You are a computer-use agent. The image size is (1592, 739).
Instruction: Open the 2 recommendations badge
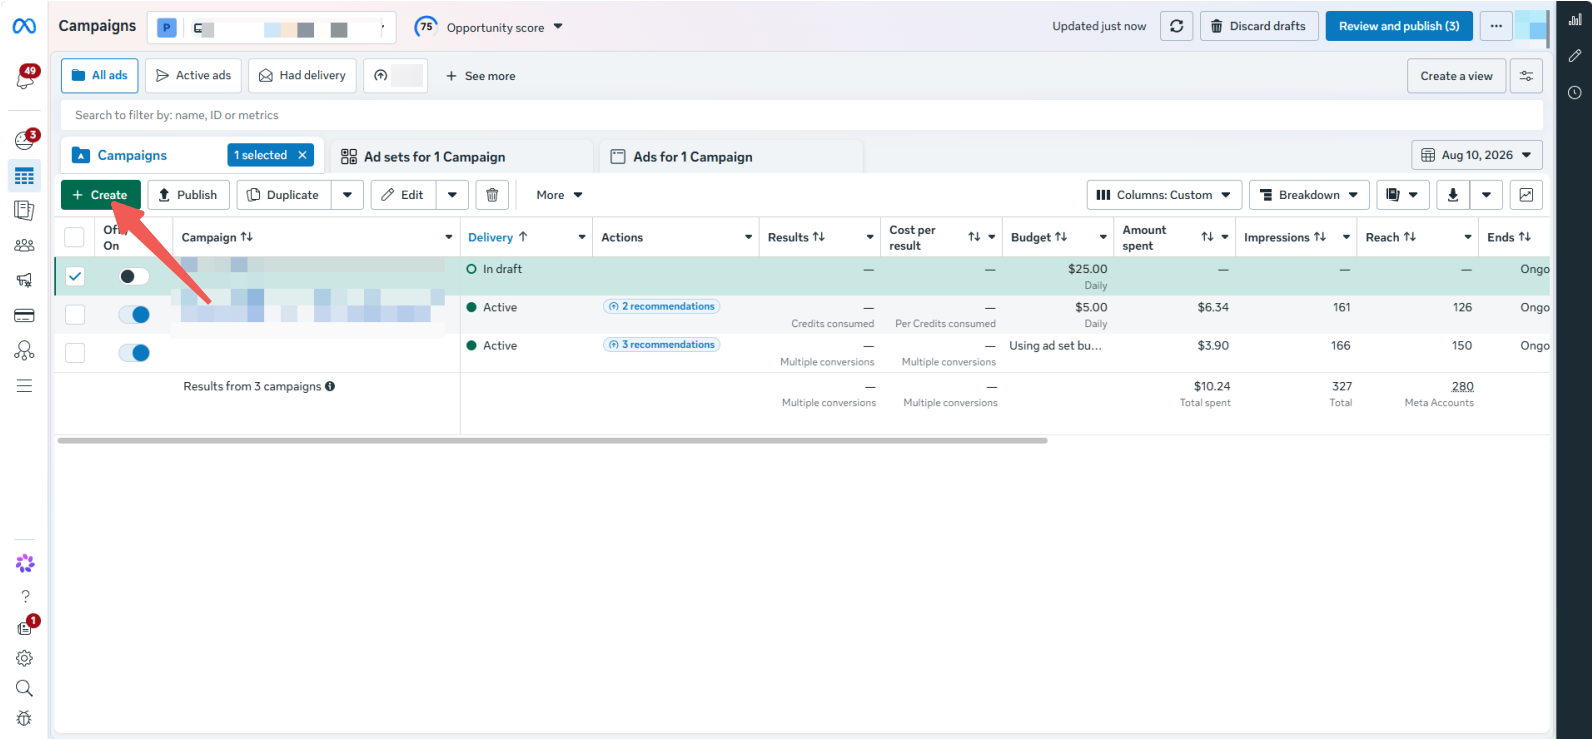661,306
